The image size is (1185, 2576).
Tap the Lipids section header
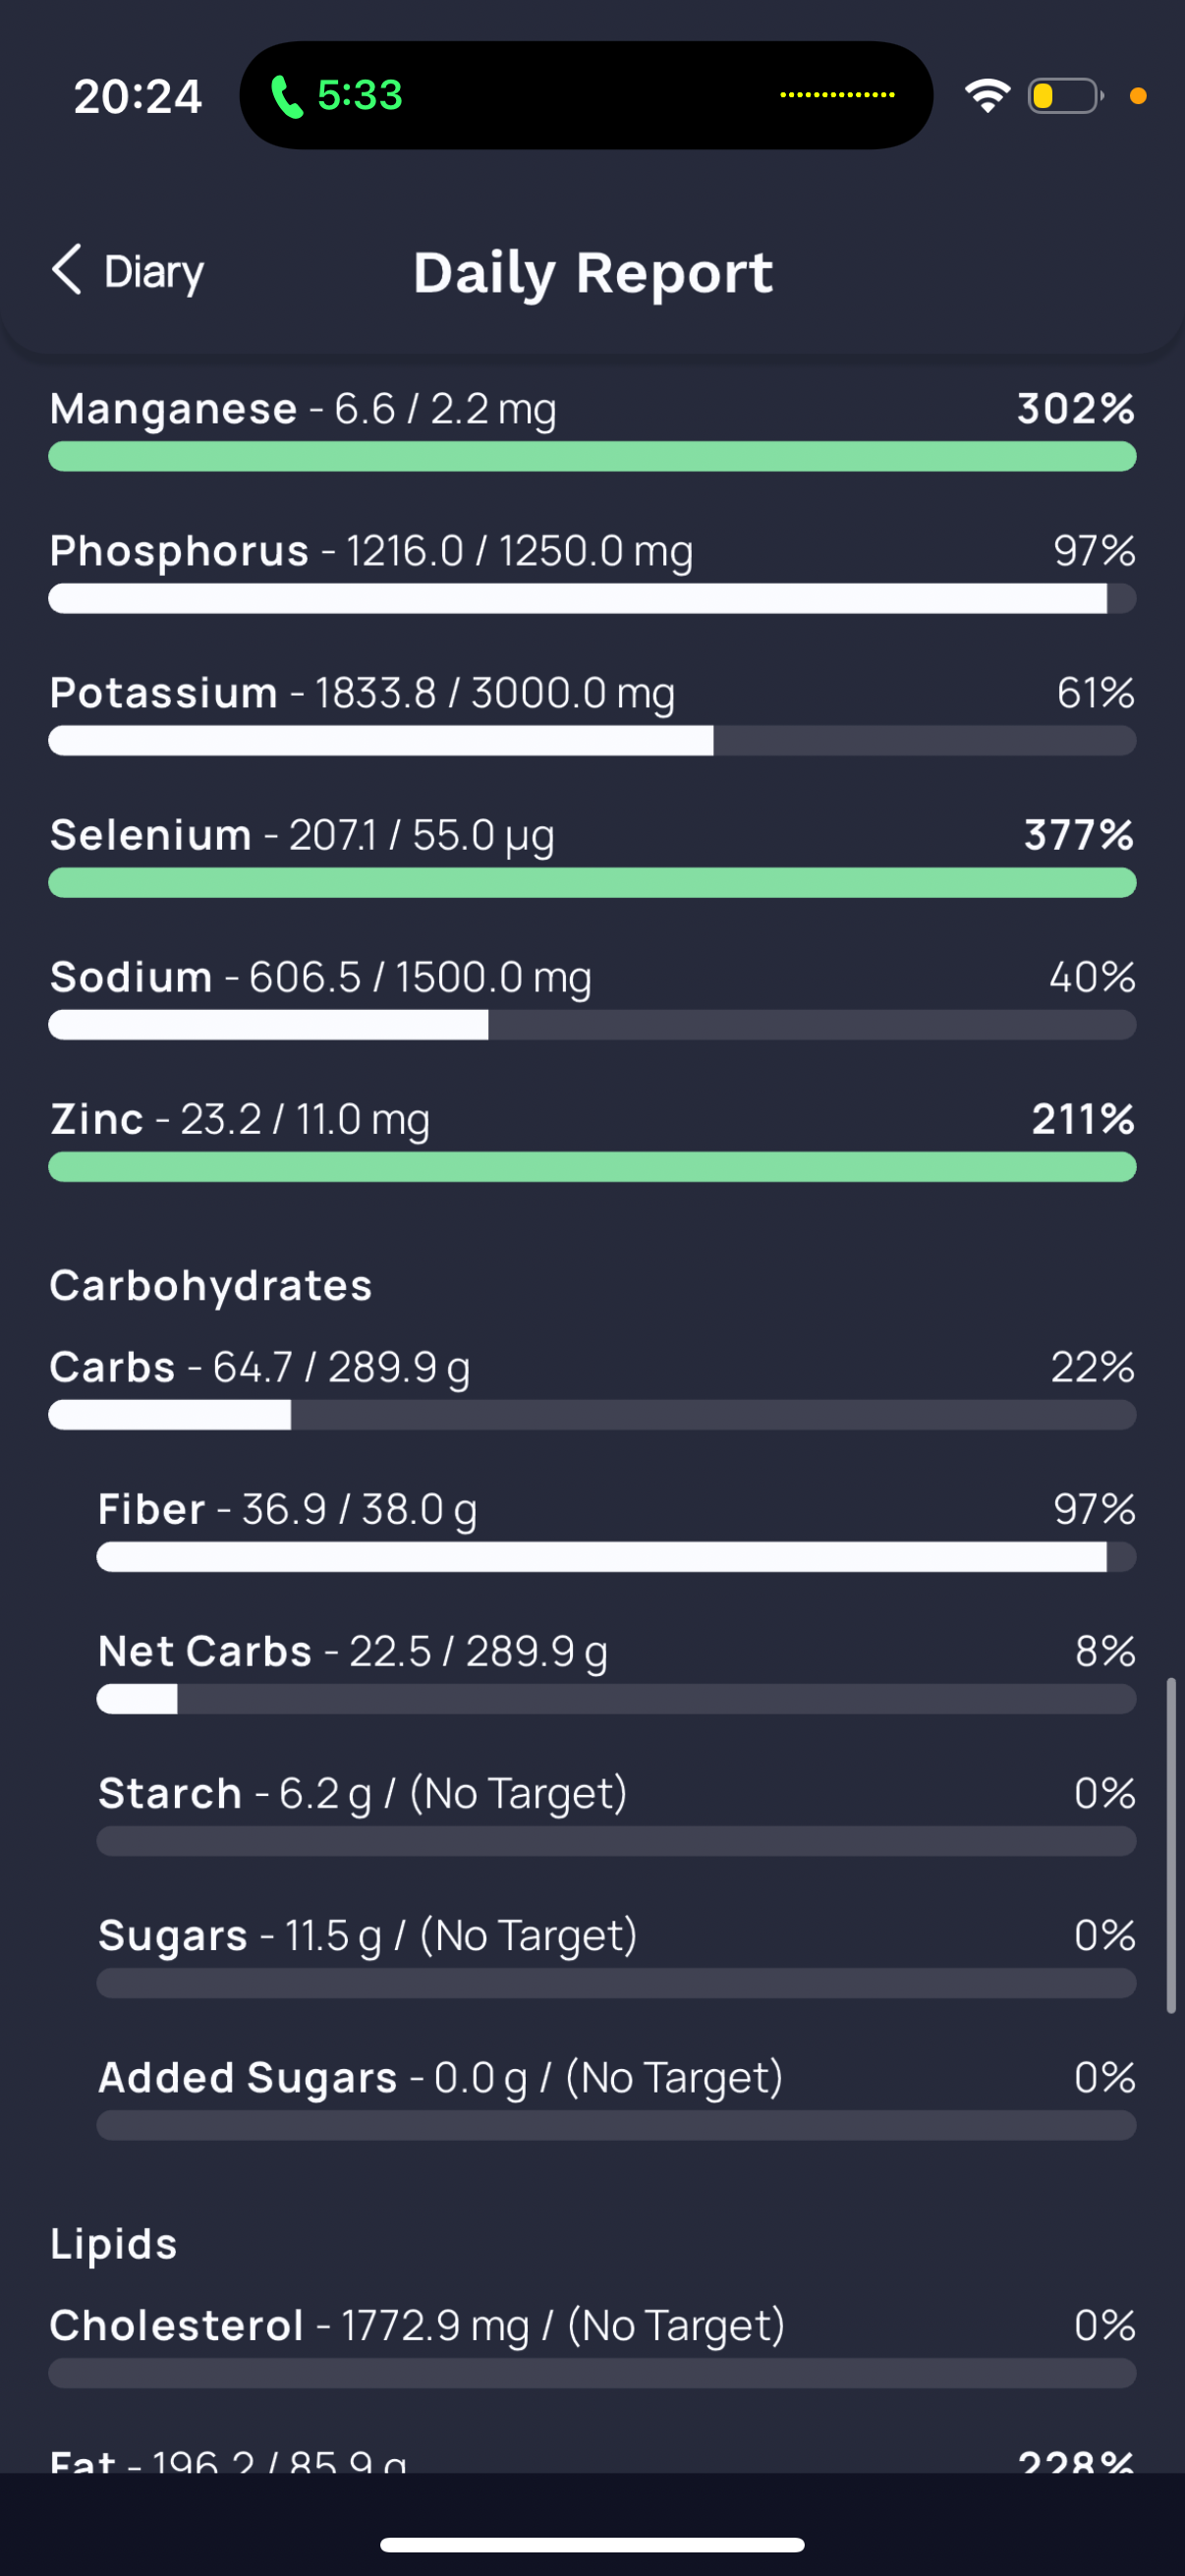point(114,2245)
